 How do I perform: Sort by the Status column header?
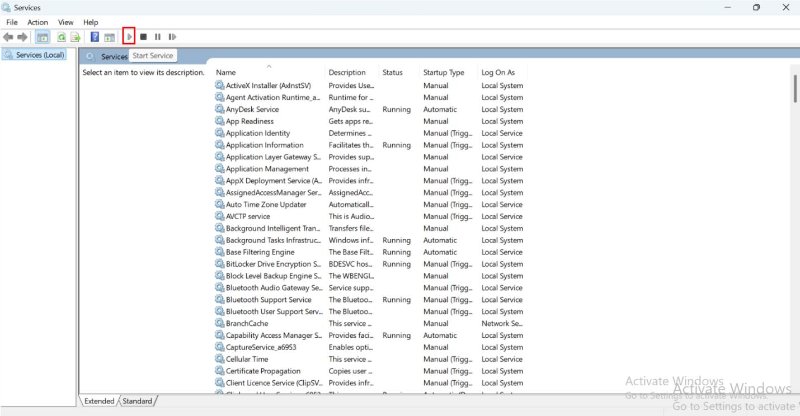399,72
